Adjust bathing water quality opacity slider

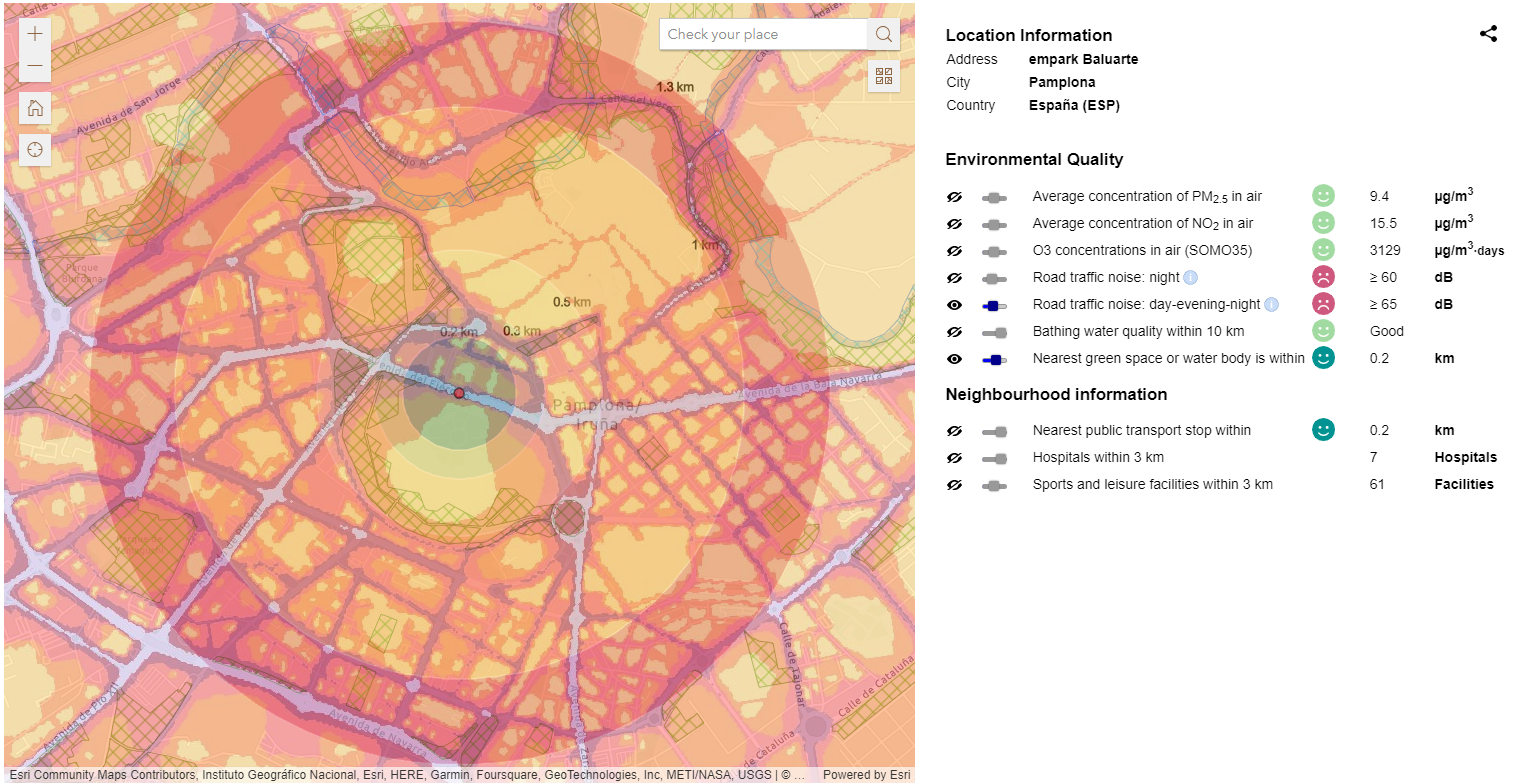994,332
